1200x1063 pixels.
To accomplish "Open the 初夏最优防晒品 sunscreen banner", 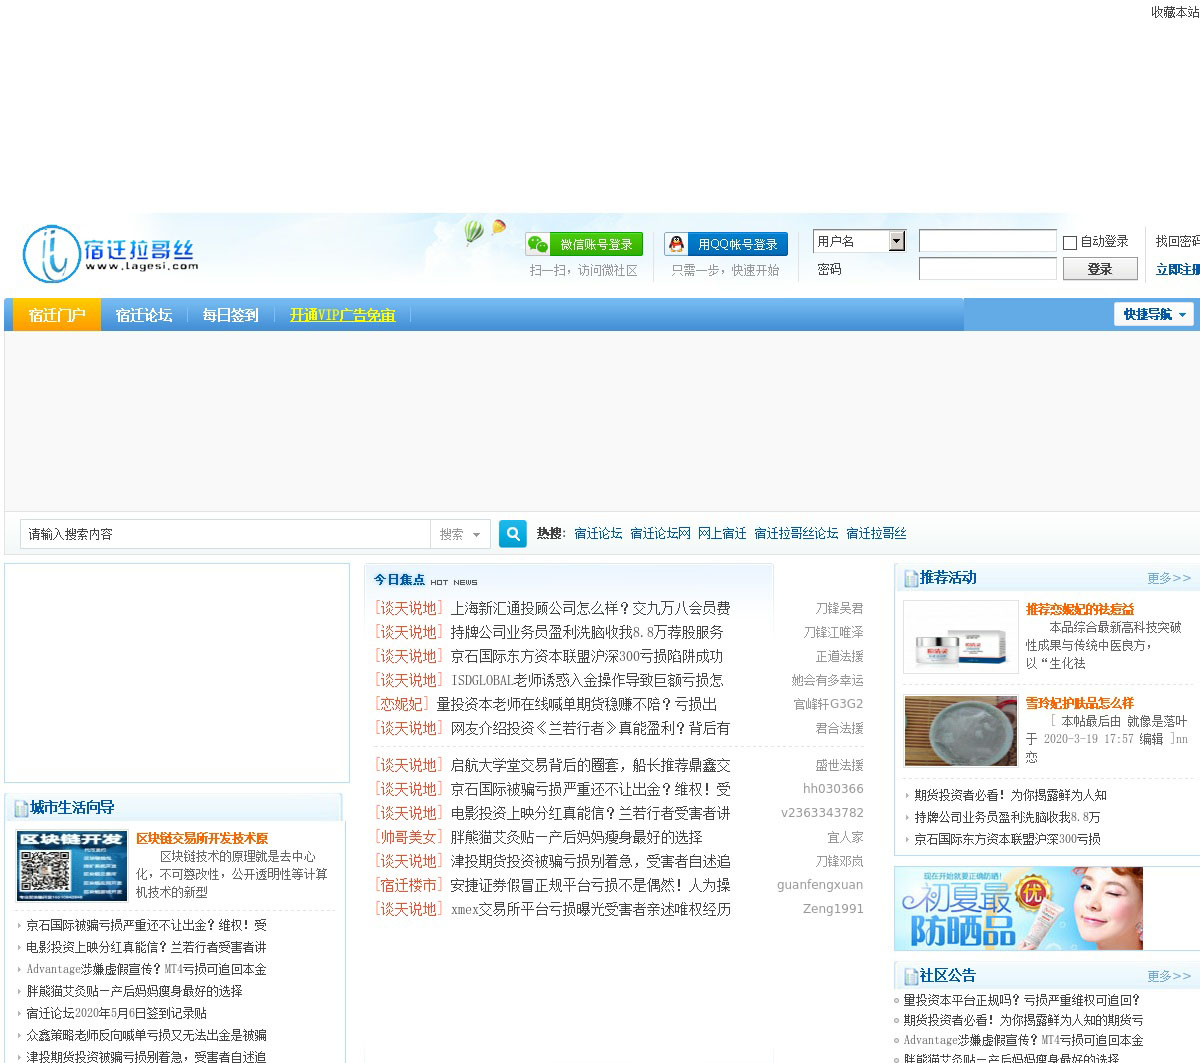I will [x=1018, y=908].
